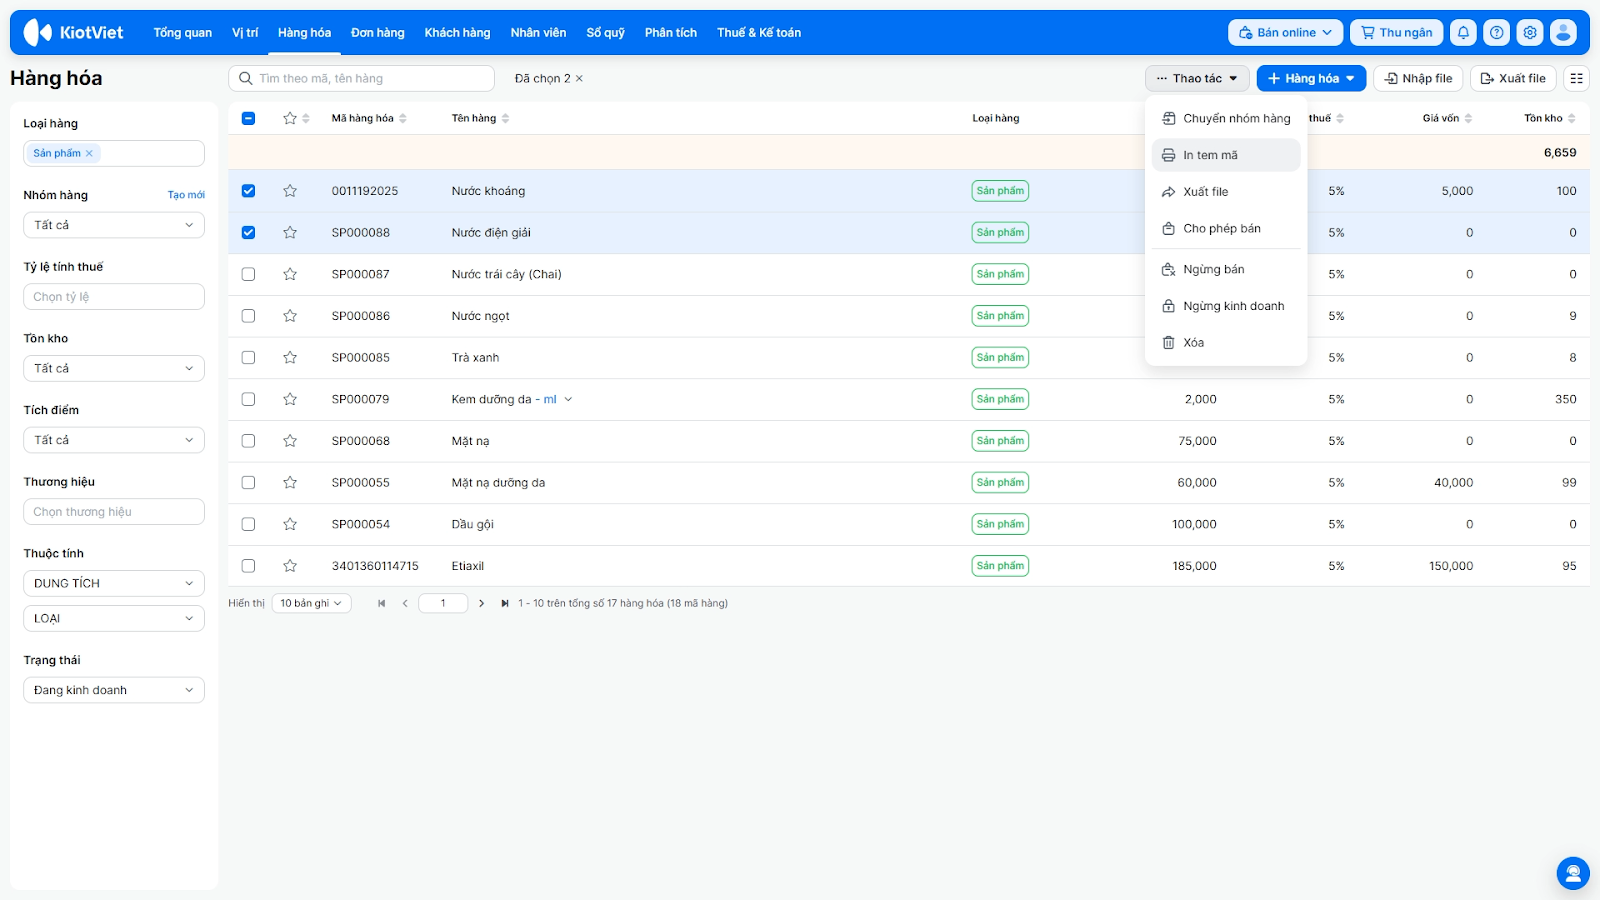The width and height of the screenshot is (1600, 900).
Task: Open the chat support bubble icon
Action: (1572, 873)
